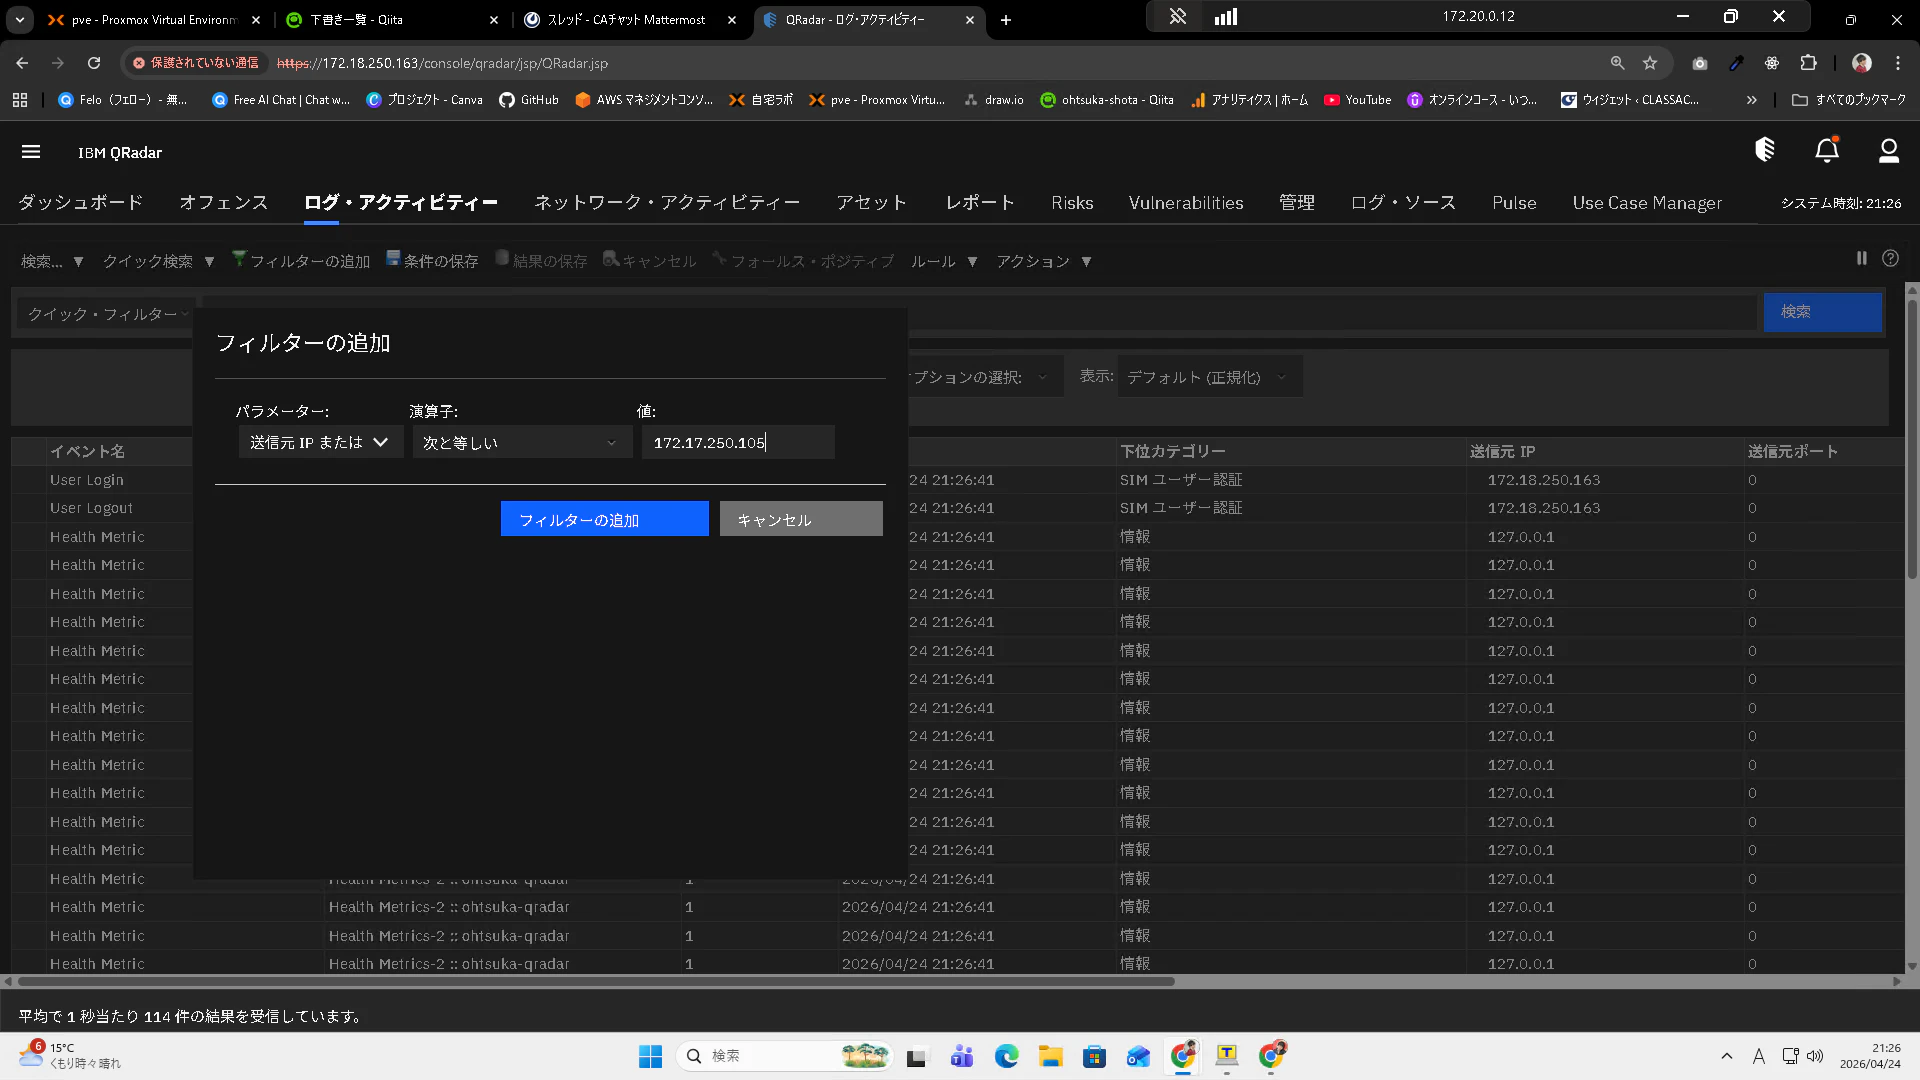The width and height of the screenshot is (1920, 1080).
Task: Click the notifications bell icon
Action: coord(1826,151)
